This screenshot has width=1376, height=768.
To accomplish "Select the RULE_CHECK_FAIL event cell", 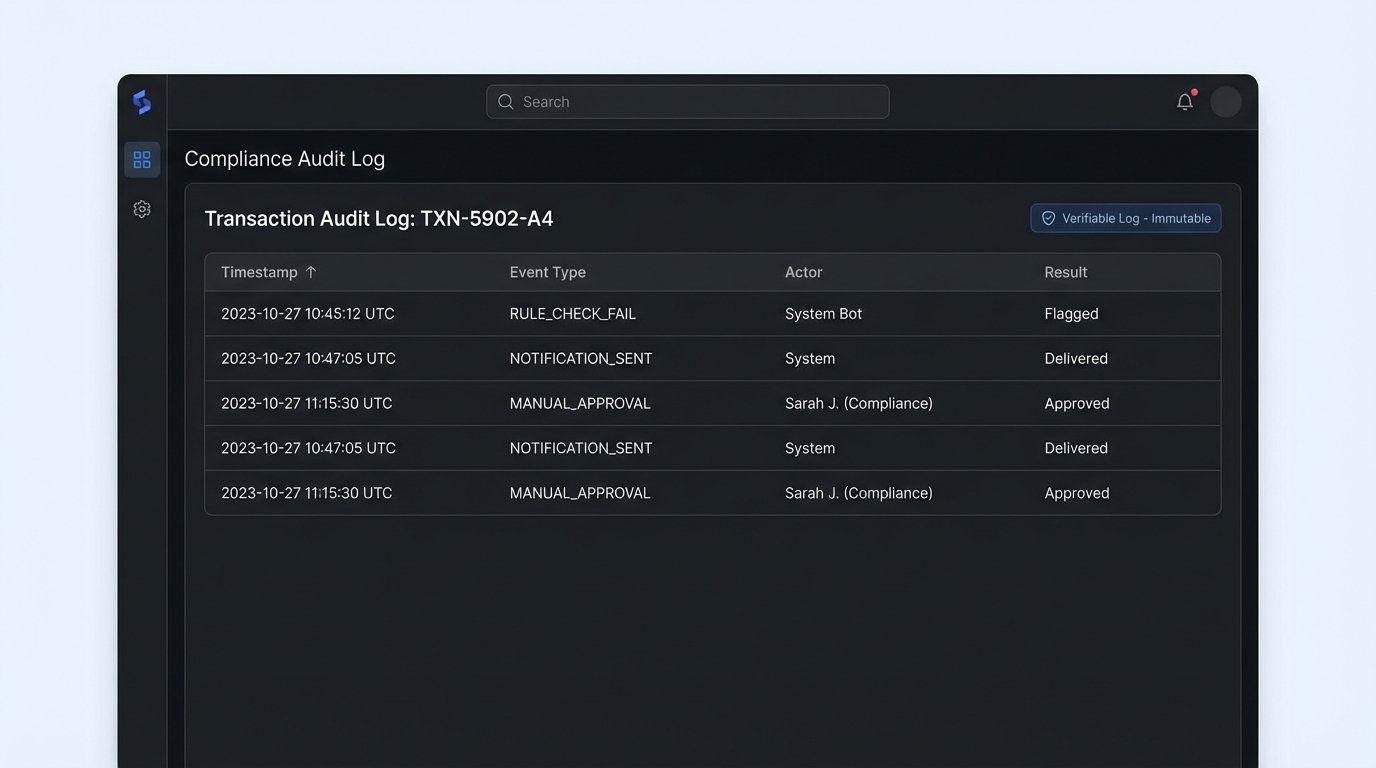I will (x=572, y=314).
